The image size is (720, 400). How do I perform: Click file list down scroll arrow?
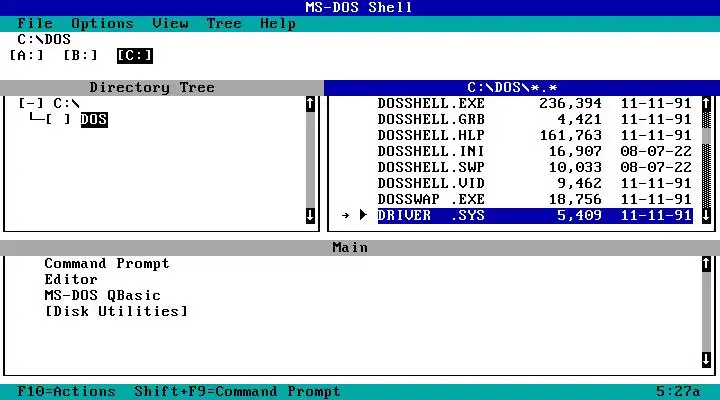tap(706, 215)
